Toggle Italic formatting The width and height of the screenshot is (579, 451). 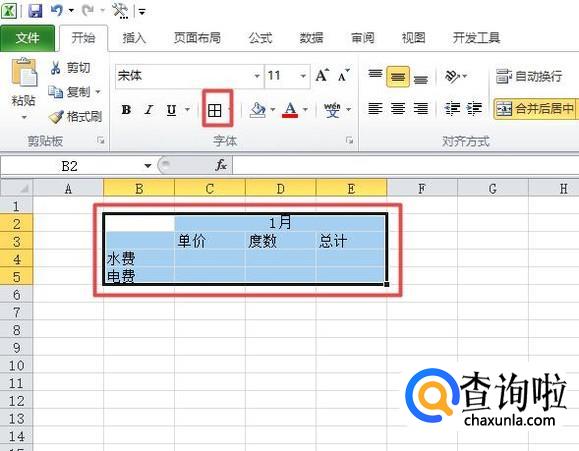click(149, 110)
